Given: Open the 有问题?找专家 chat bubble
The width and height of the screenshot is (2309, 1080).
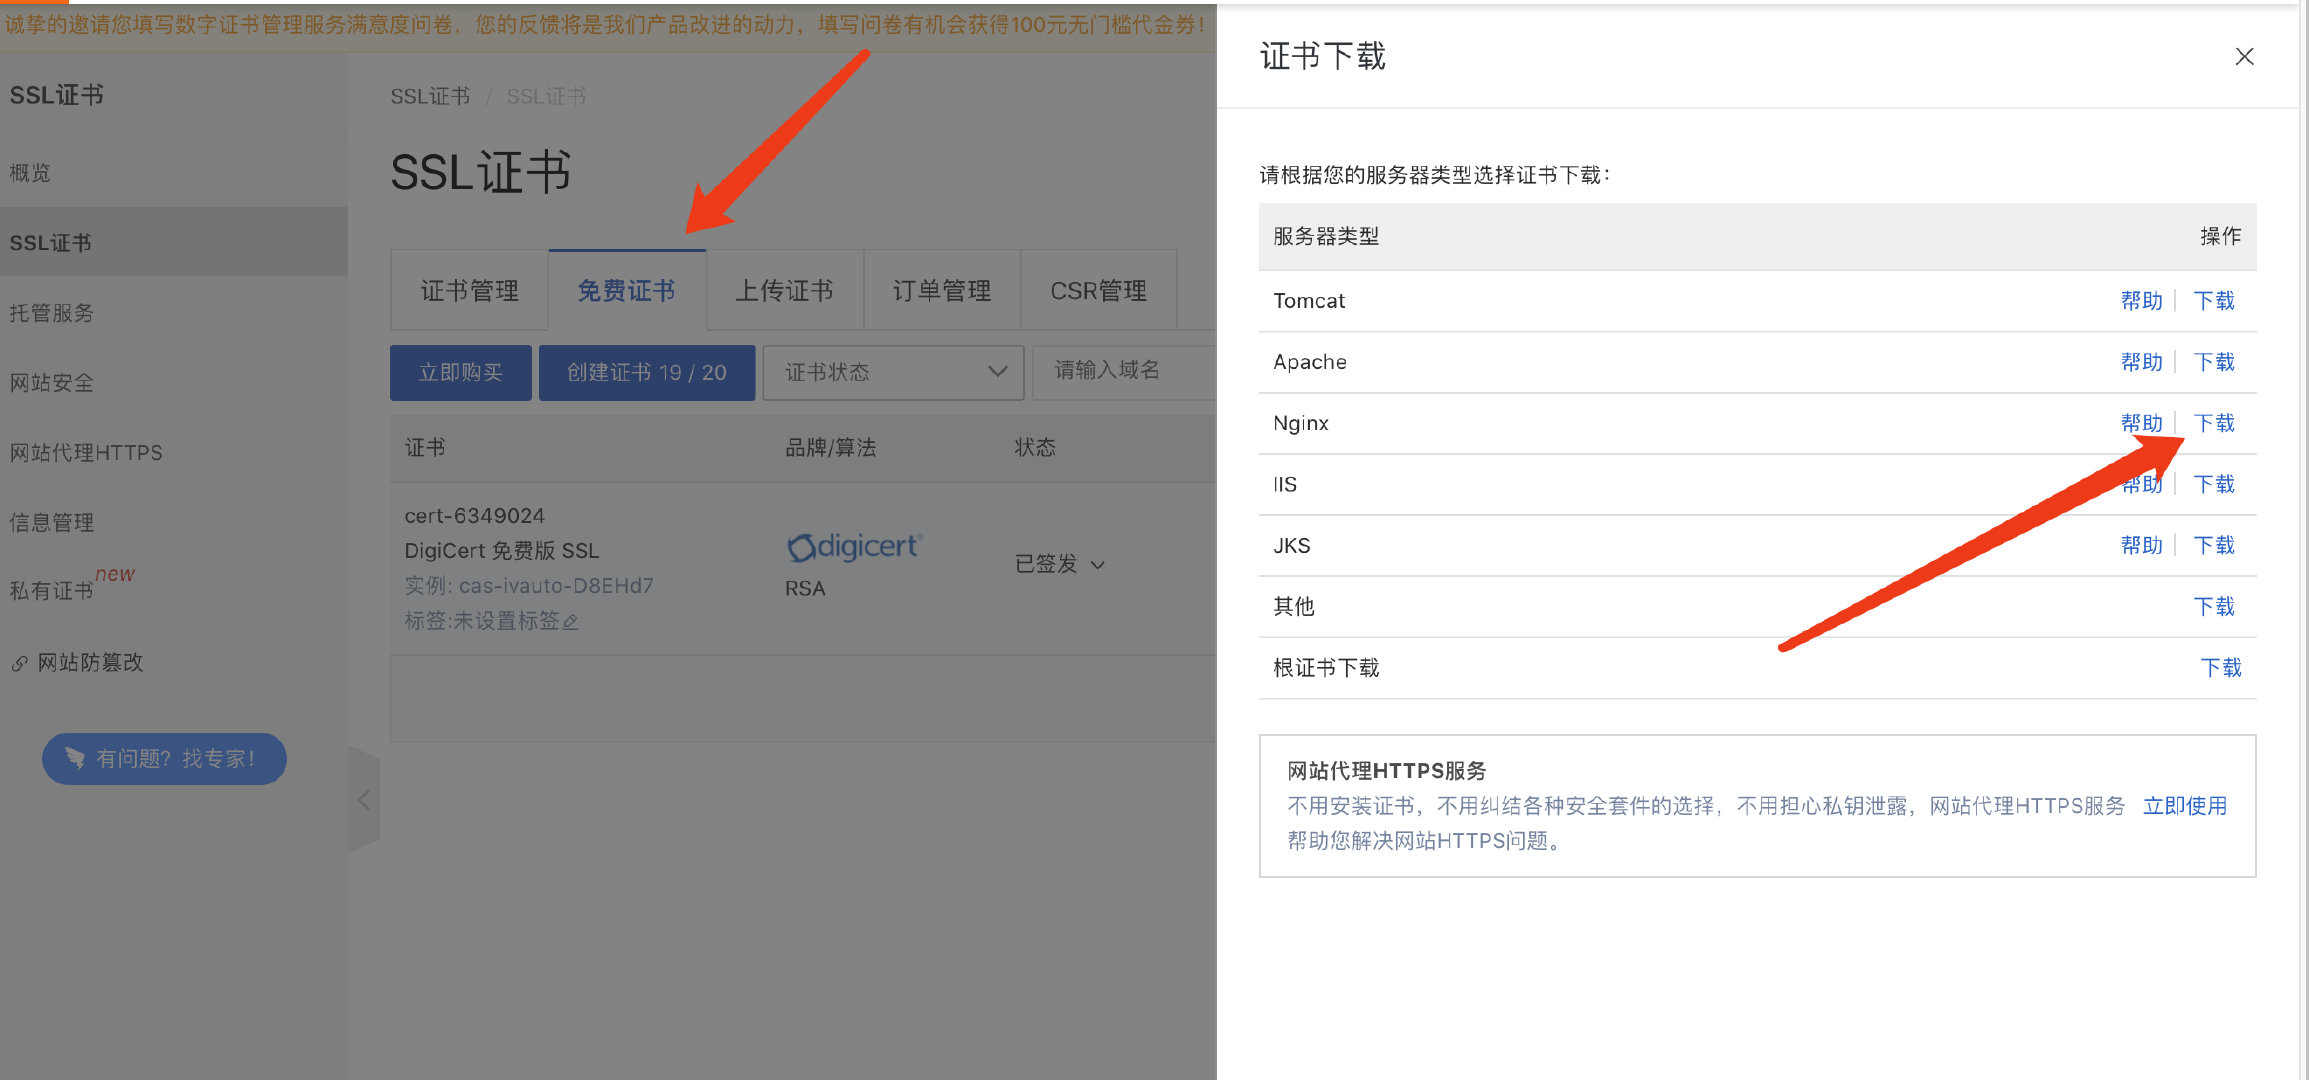Looking at the screenshot, I should point(164,759).
